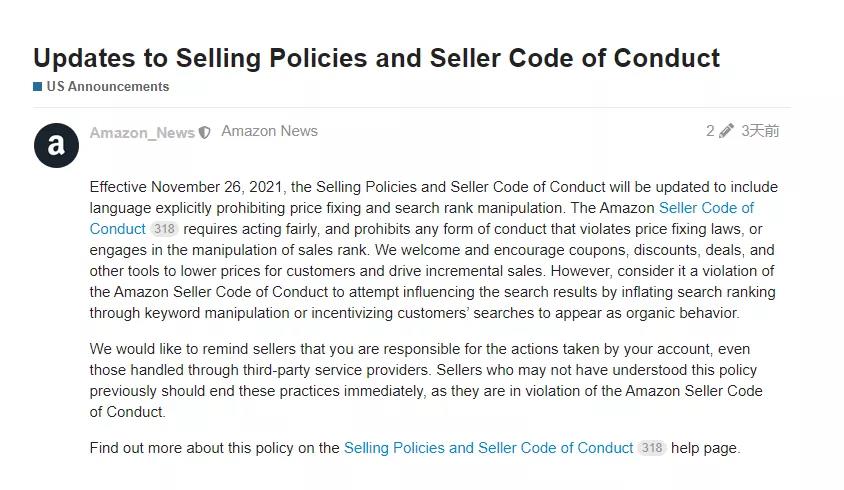Click the Find out more about this policy text
Image resolution: width=844 pixels, height=490 pixels.
click(214, 448)
